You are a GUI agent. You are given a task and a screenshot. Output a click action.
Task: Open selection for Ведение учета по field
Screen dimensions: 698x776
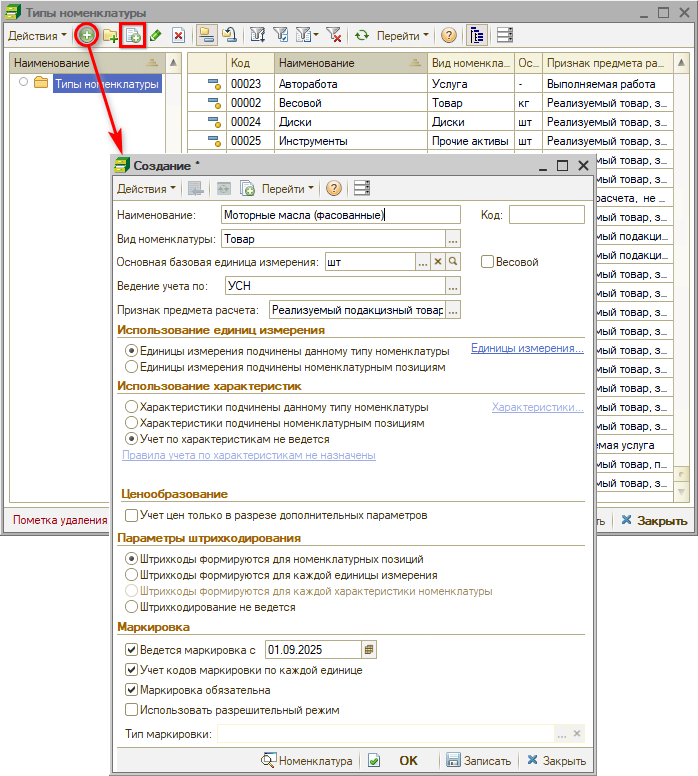(453, 286)
